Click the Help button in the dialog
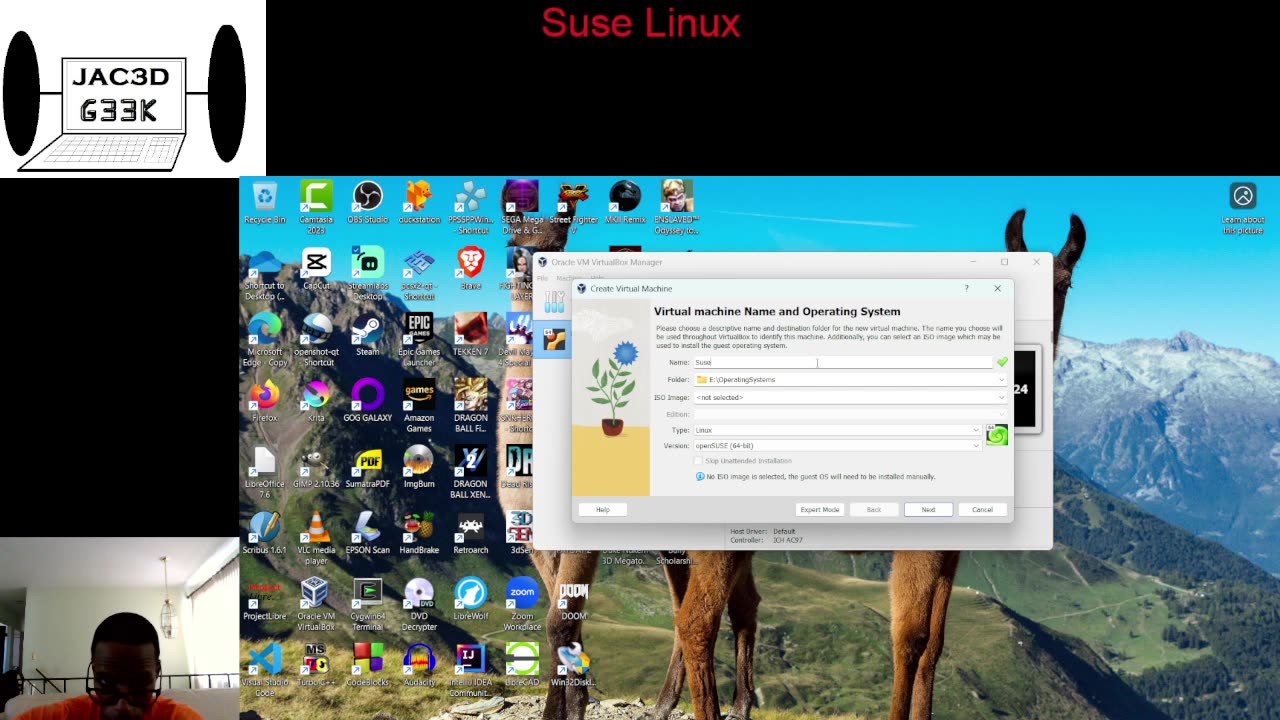The image size is (1280, 720). 602,510
